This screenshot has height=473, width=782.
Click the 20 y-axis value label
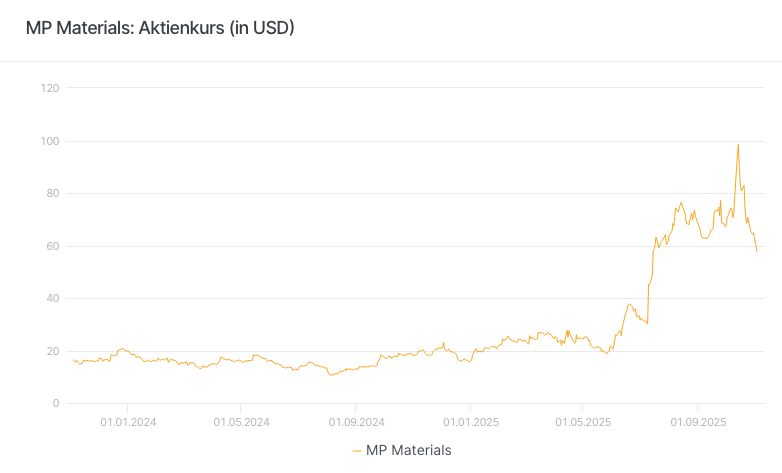coord(53,351)
